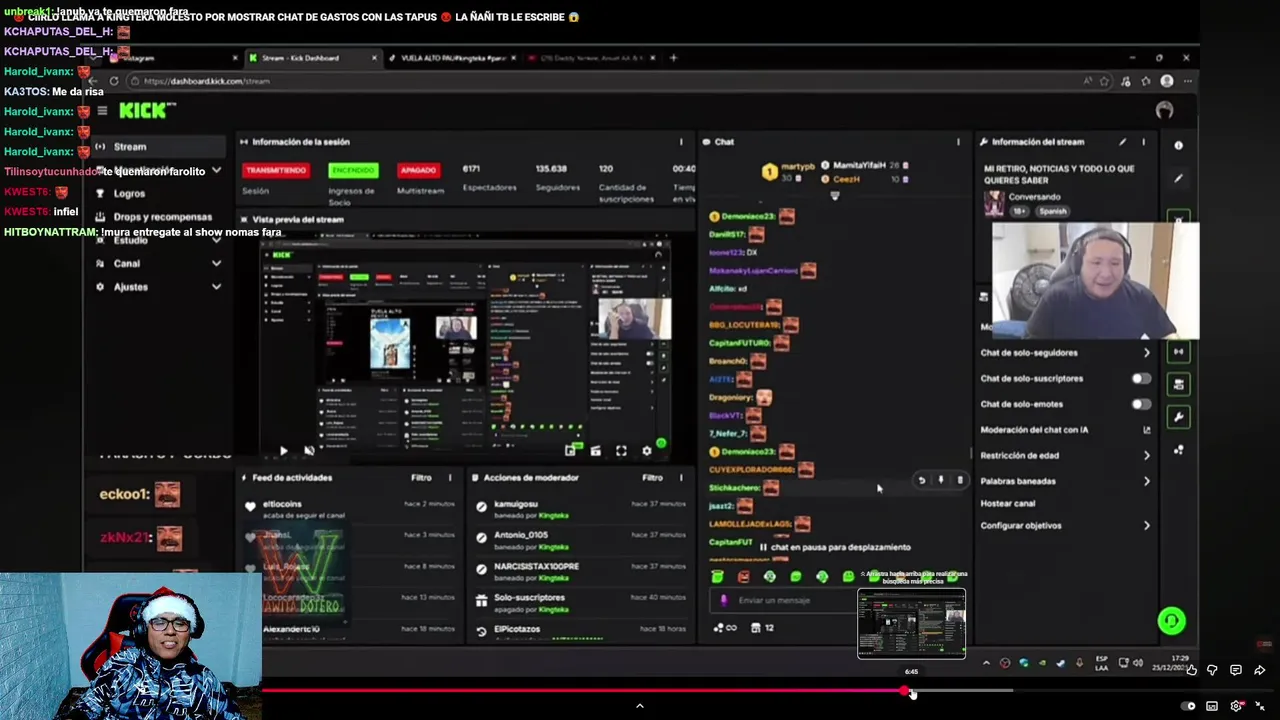Open moderación del chat con IA link
The height and width of the screenshot is (720, 1280).
(x=1146, y=430)
